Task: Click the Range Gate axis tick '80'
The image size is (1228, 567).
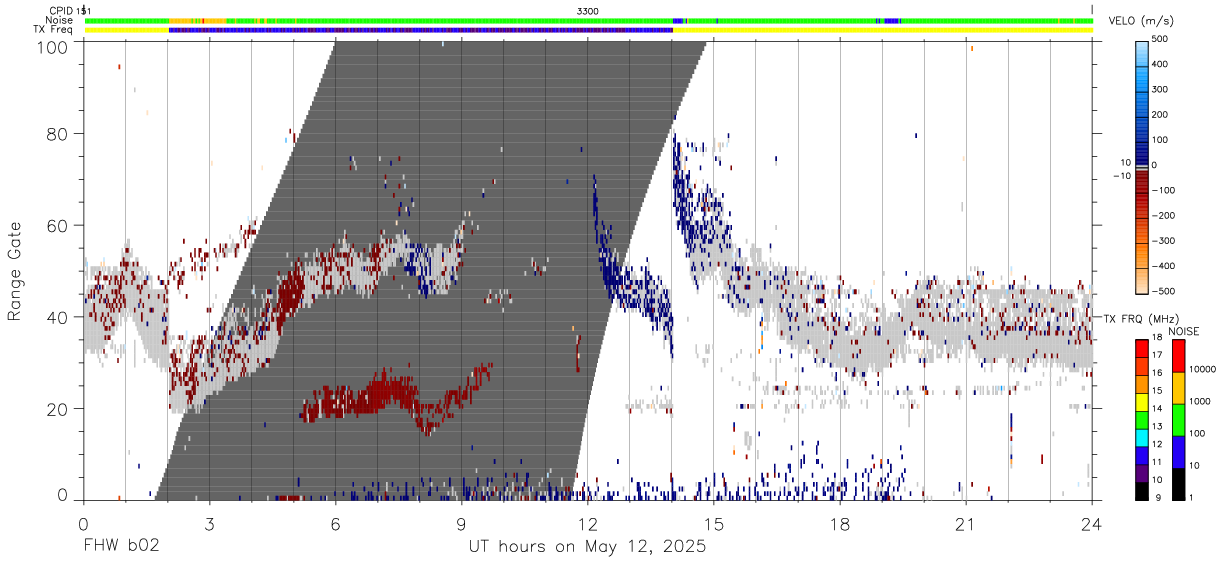Action: (58, 134)
